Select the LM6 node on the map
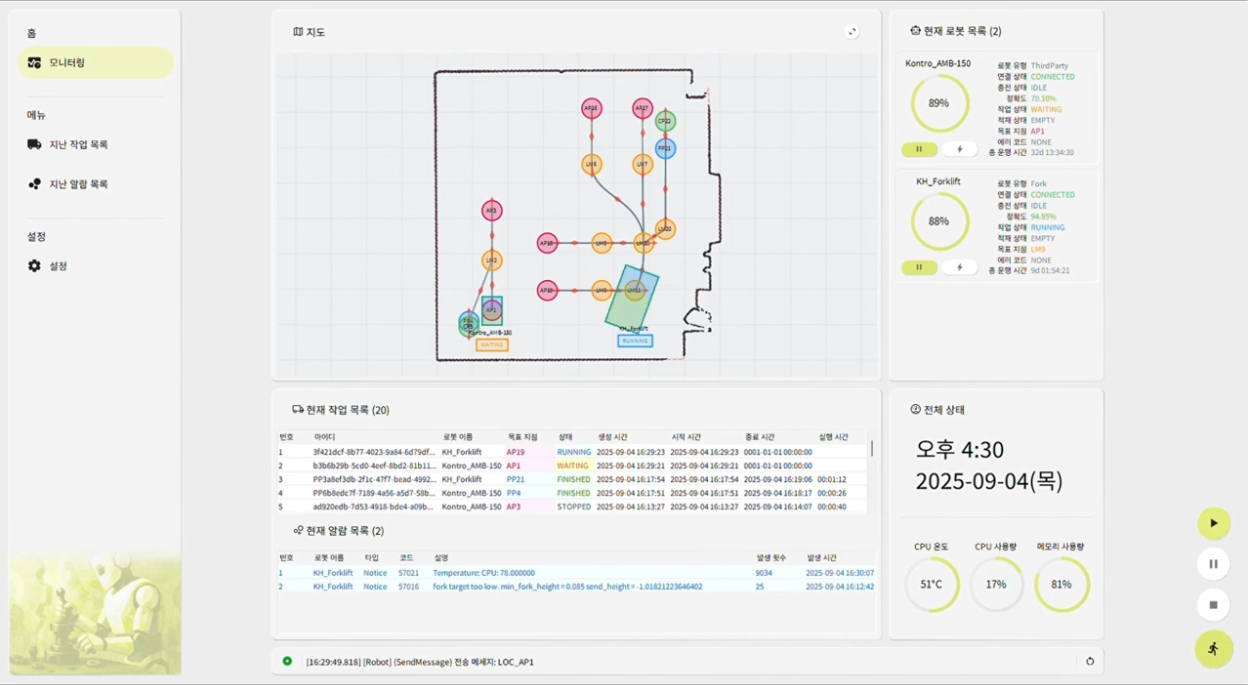The height and width of the screenshot is (685, 1248). click(591, 163)
